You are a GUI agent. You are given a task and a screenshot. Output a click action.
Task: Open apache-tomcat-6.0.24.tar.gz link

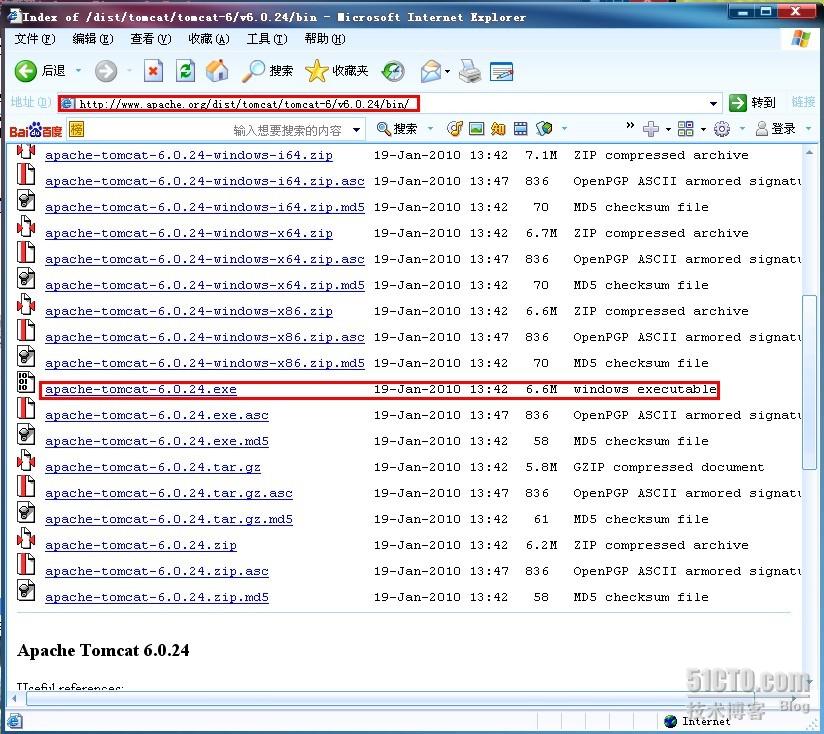tap(153, 468)
